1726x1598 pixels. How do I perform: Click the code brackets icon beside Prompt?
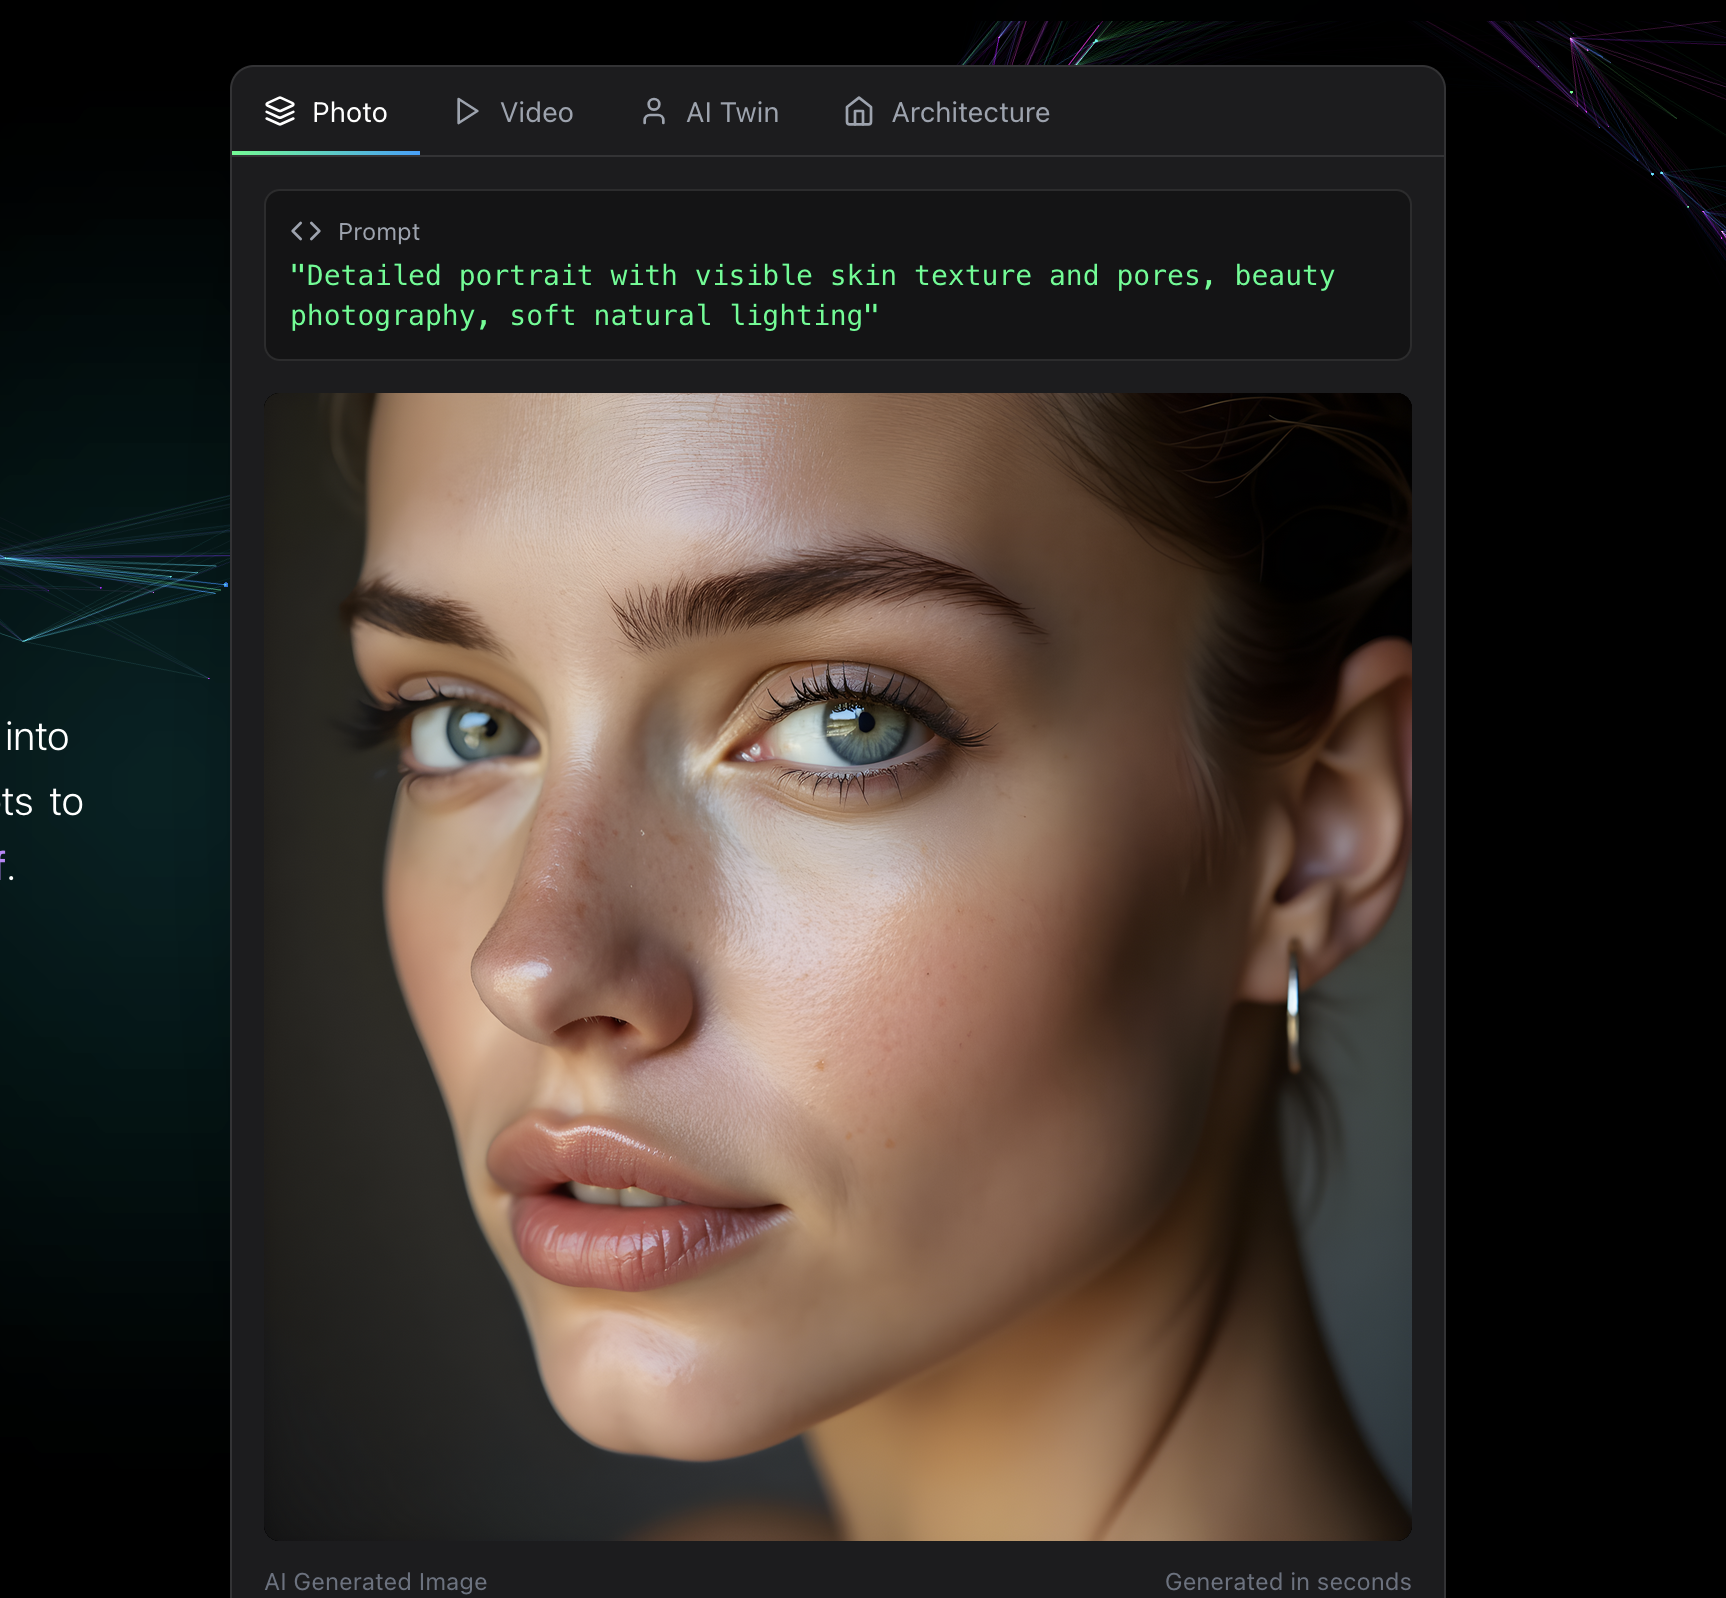click(x=306, y=231)
